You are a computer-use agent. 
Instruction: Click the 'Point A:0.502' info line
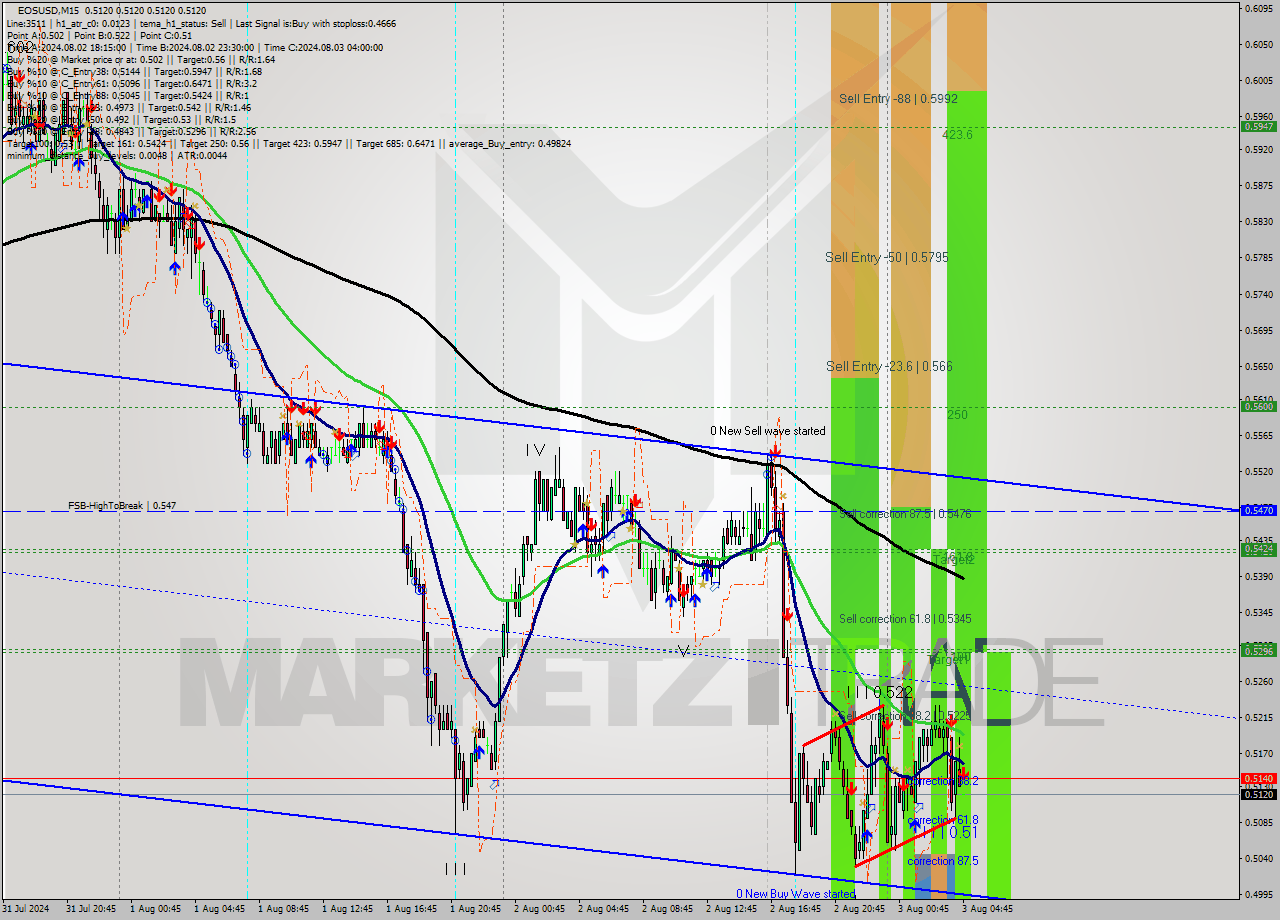36,35
